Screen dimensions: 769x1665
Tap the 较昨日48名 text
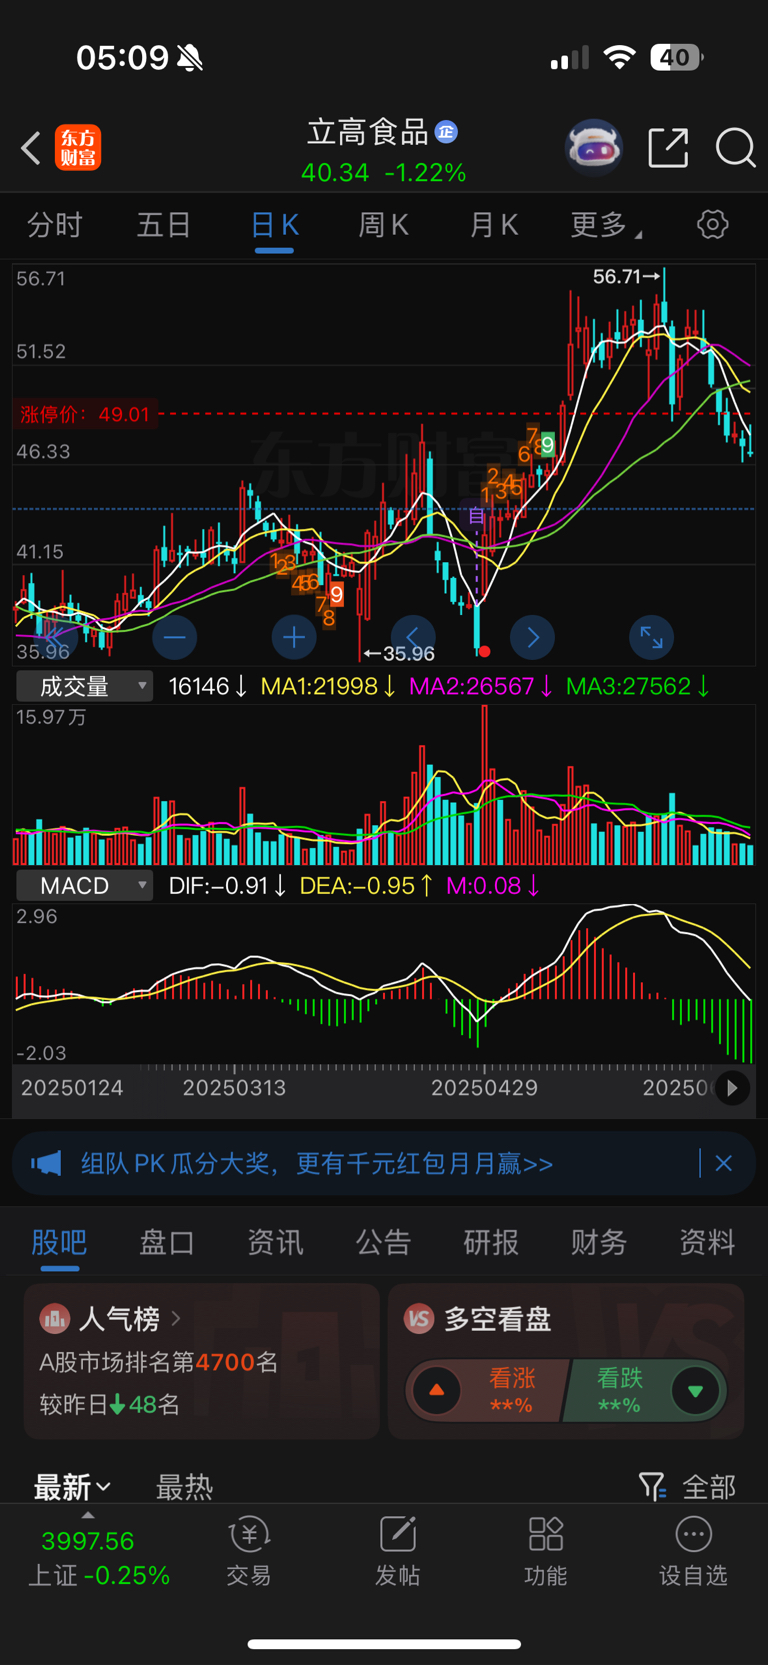pyautogui.click(x=110, y=1404)
